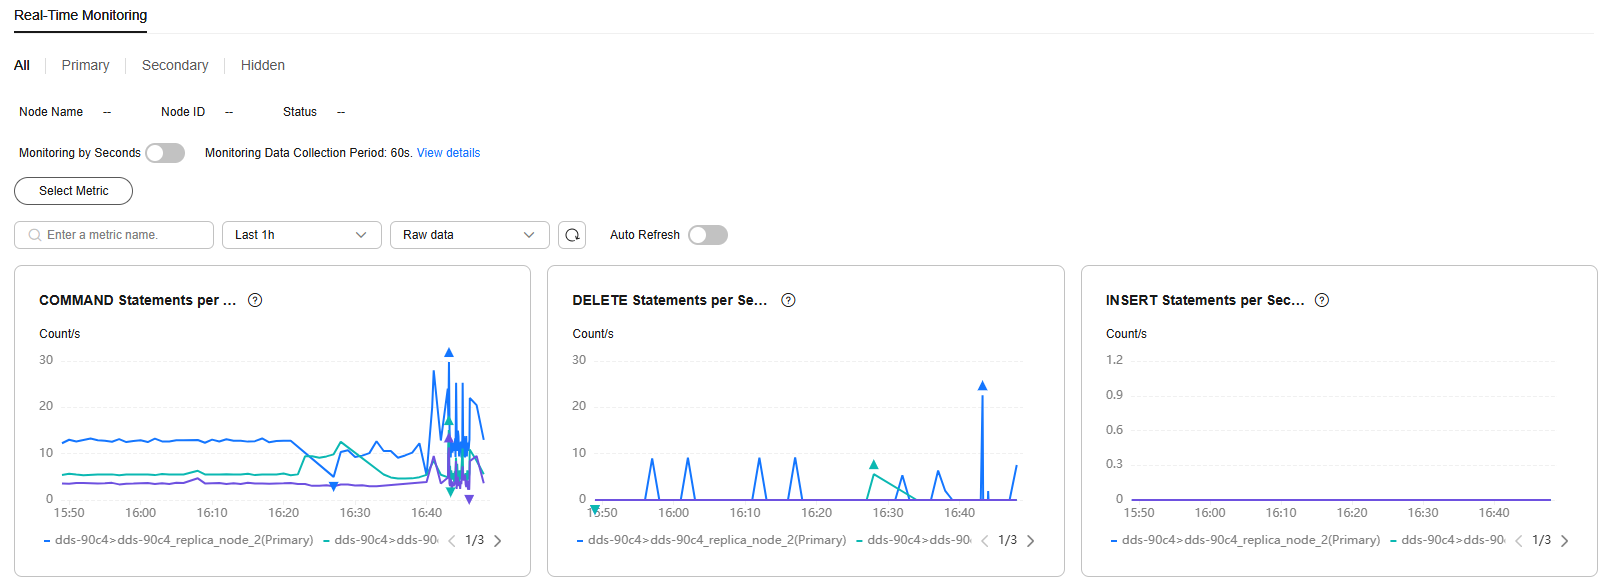Click the Node ID label
Image resolution: width=1608 pixels, height=583 pixels.
tap(183, 112)
